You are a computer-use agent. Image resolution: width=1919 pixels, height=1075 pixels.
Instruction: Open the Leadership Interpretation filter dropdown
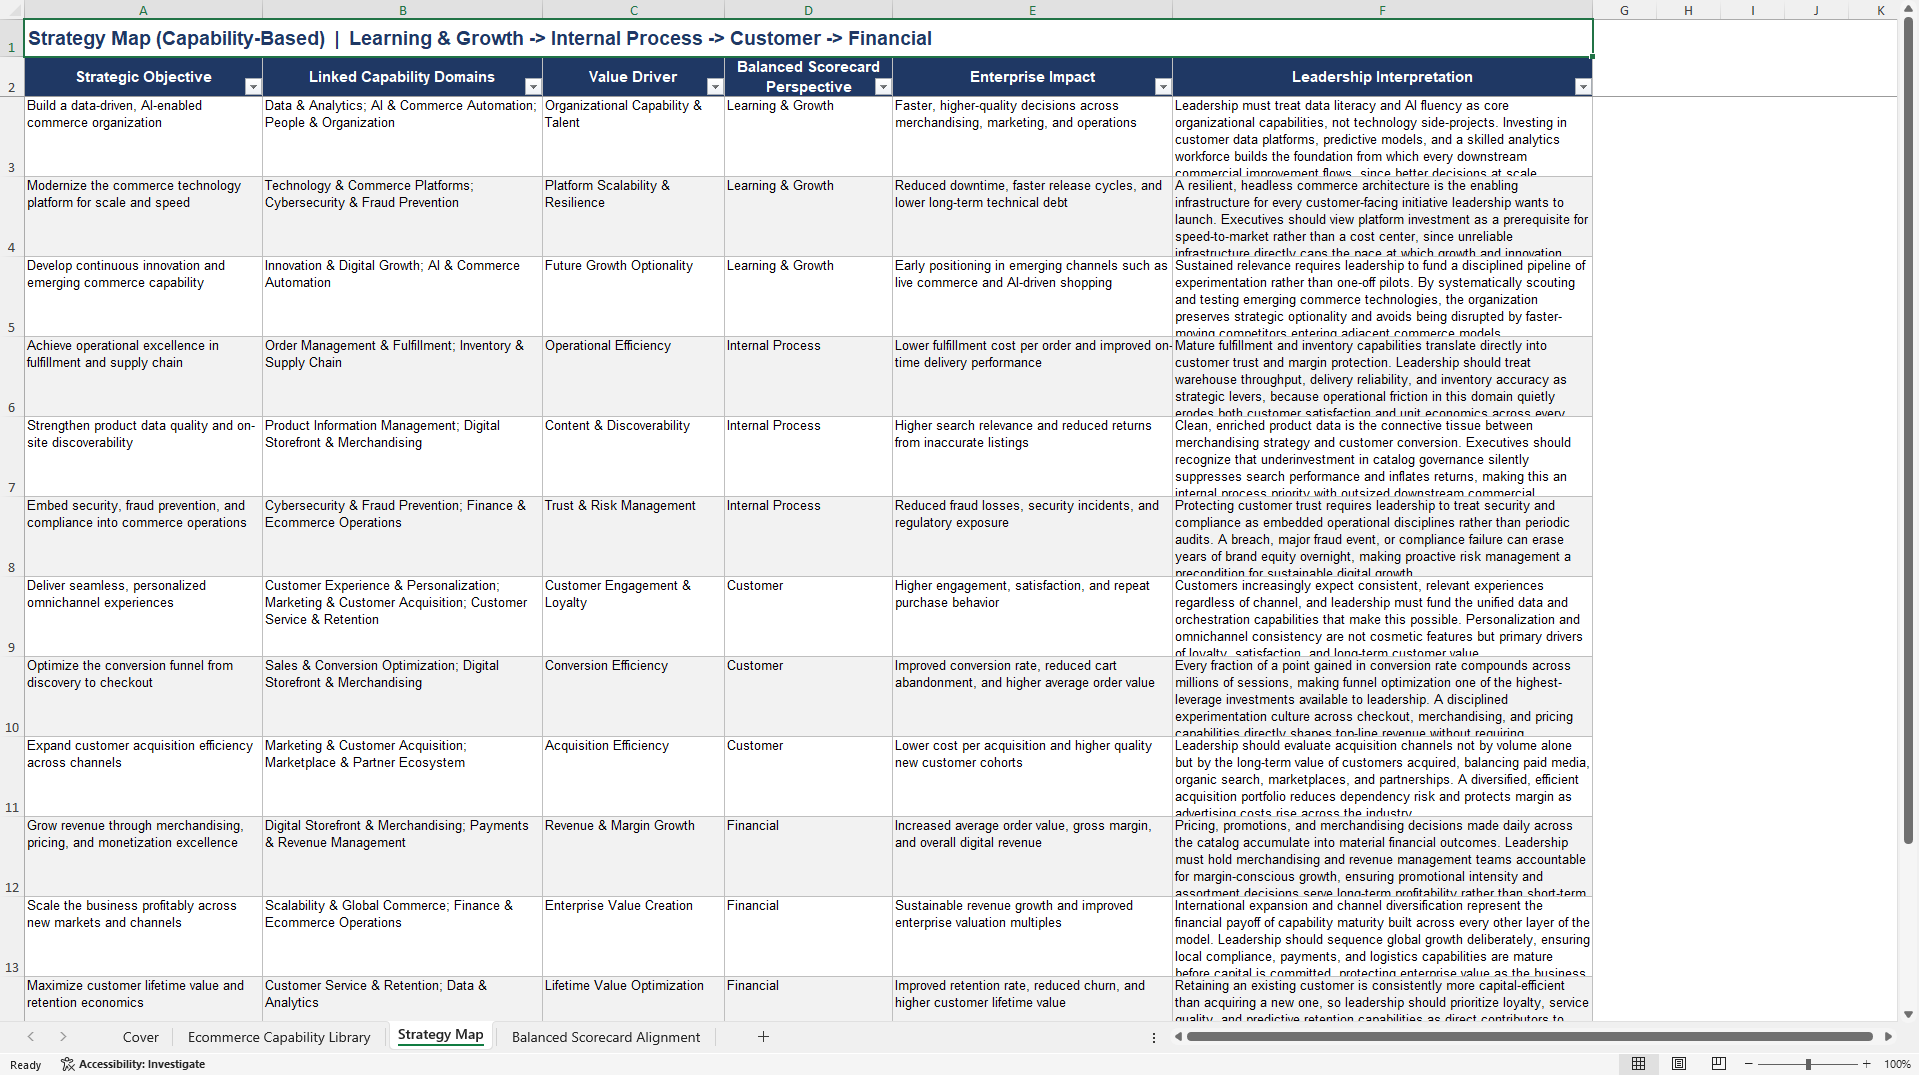click(1583, 87)
